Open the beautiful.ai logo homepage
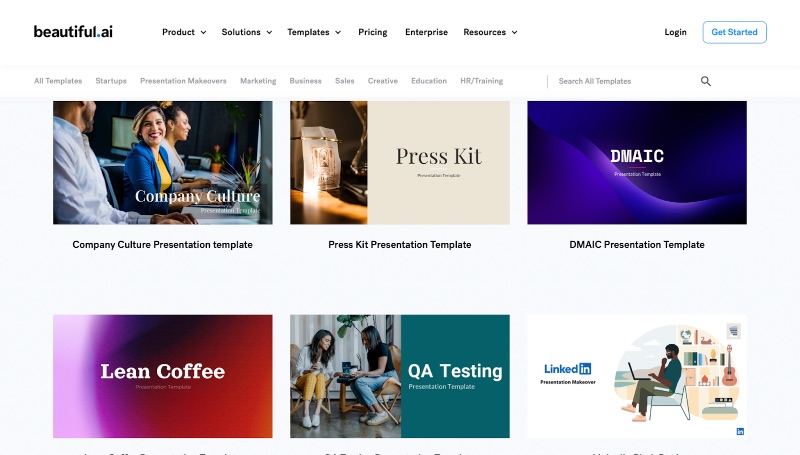Image resolution: width=800 pixels, height=455 pixels. 73,32
